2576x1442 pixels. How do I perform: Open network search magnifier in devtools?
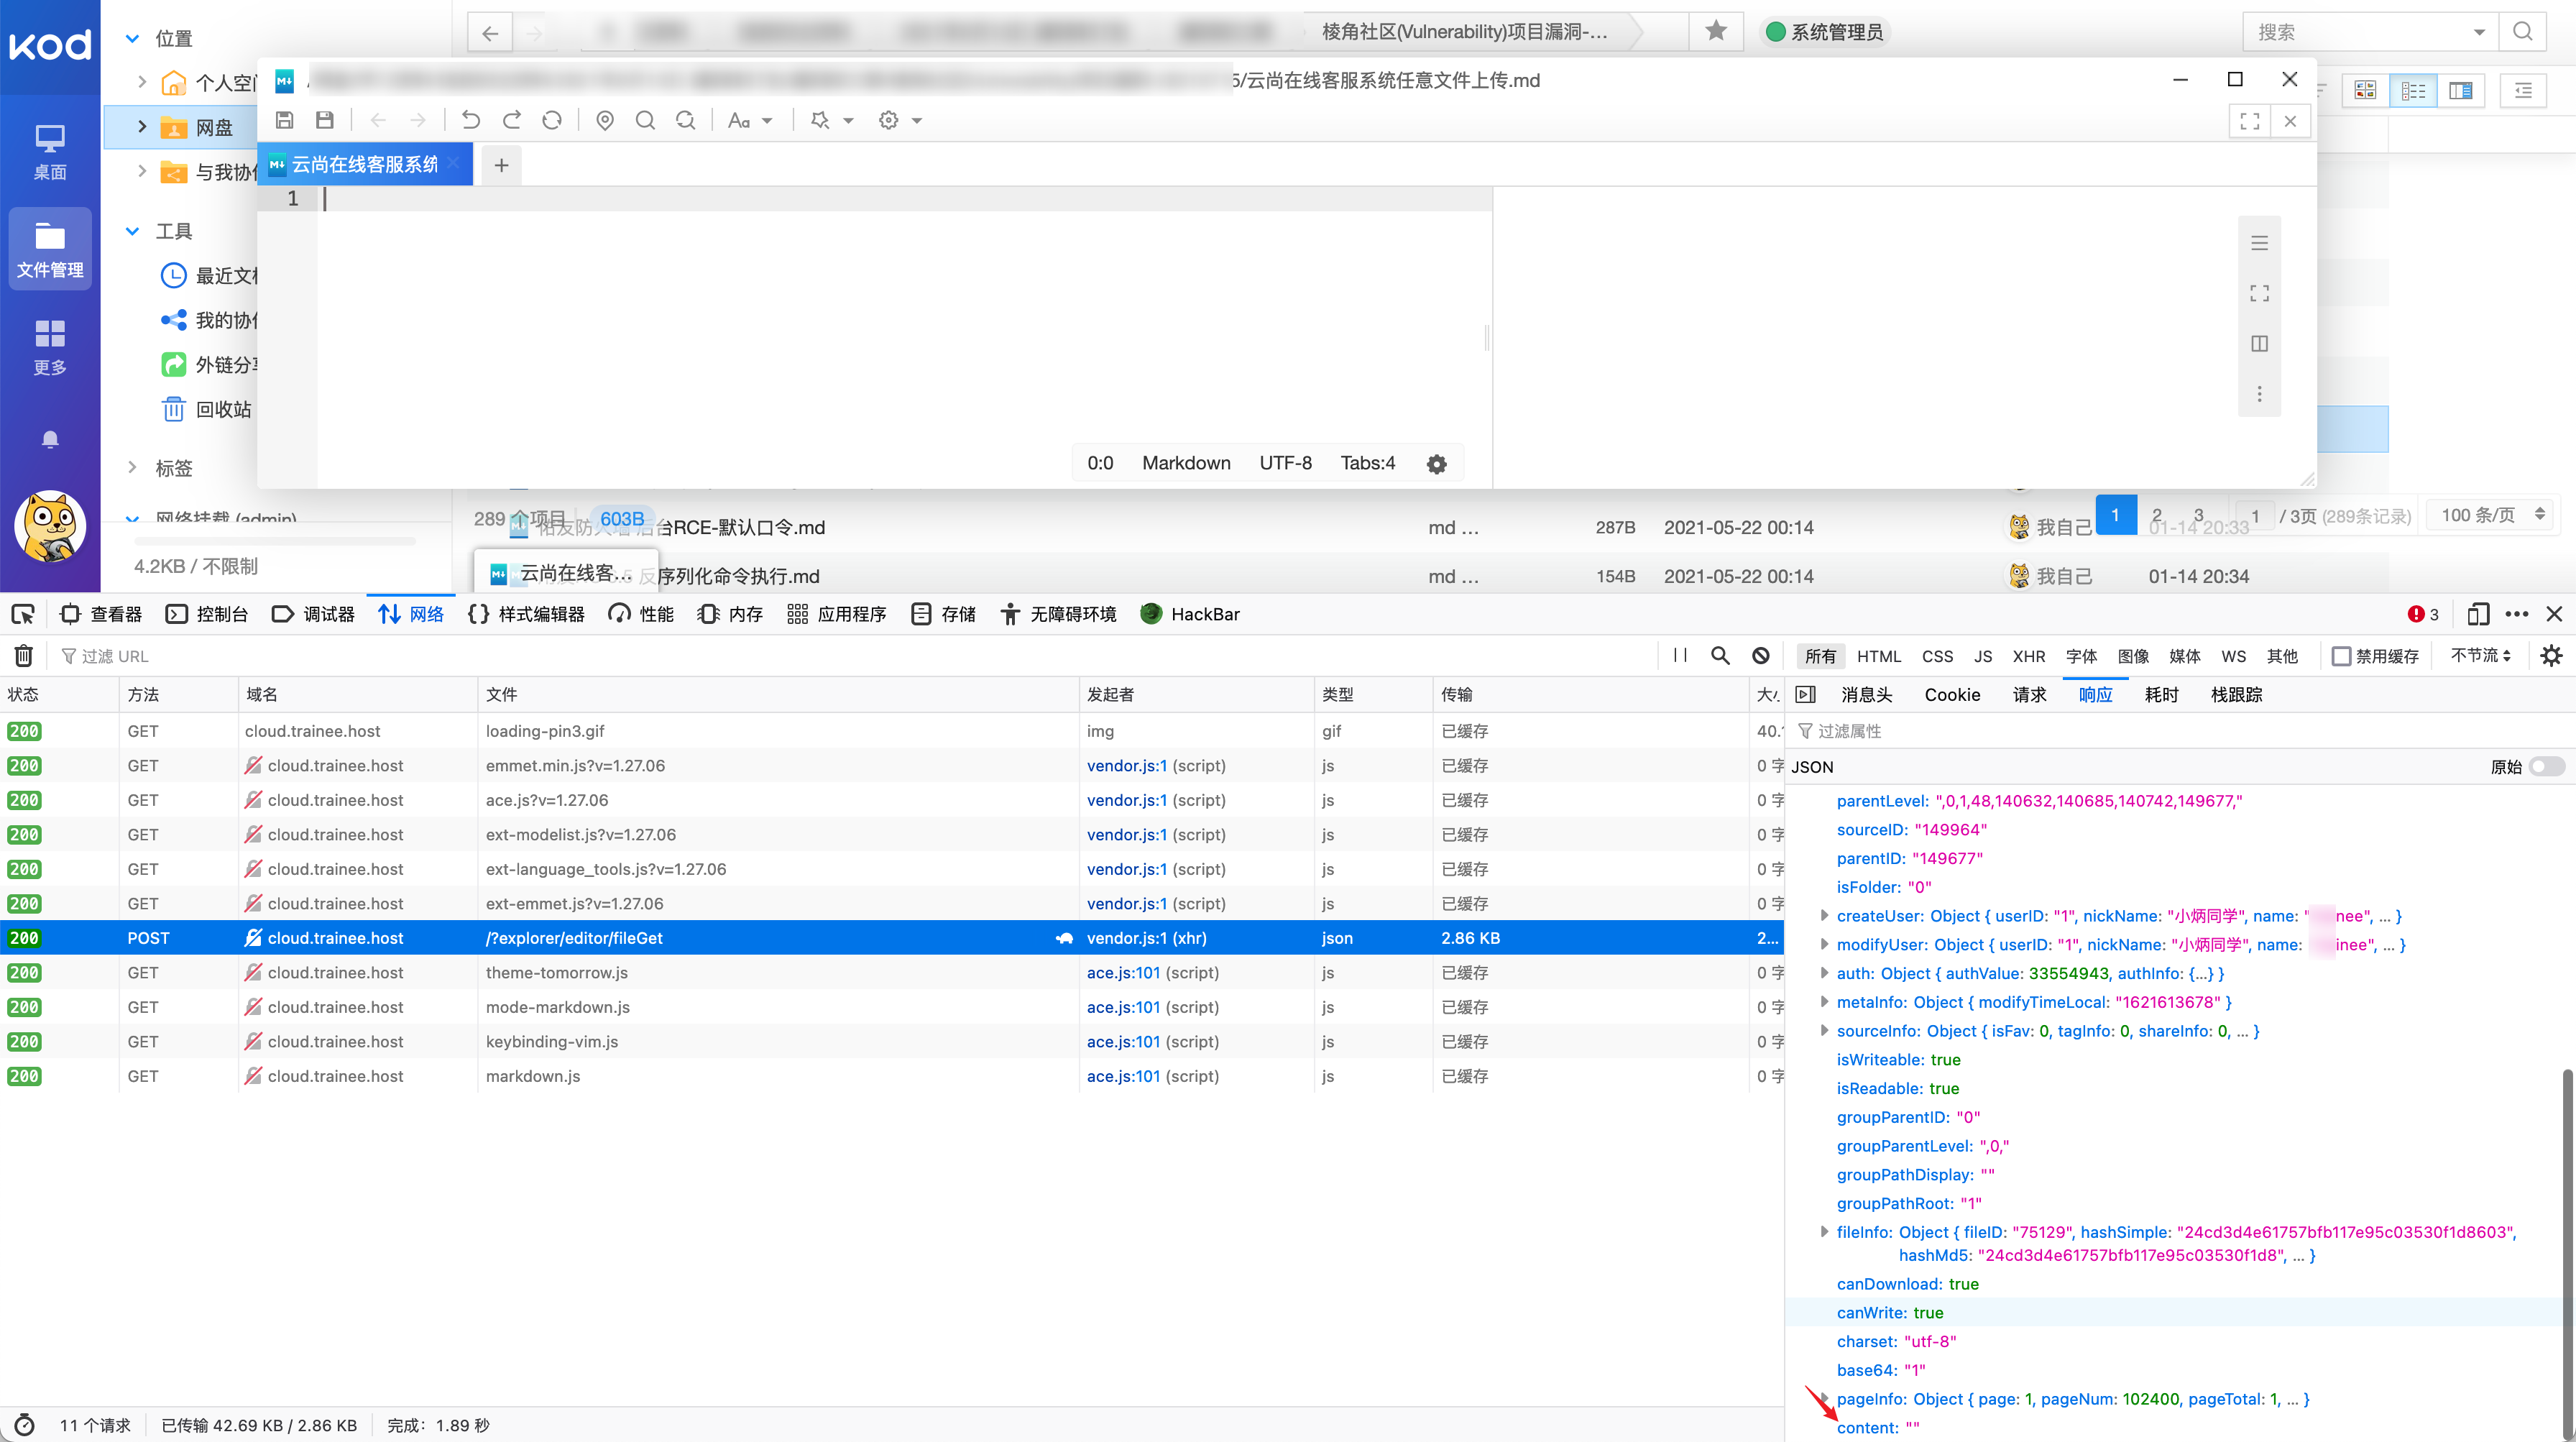click(x=1720, y=656)
